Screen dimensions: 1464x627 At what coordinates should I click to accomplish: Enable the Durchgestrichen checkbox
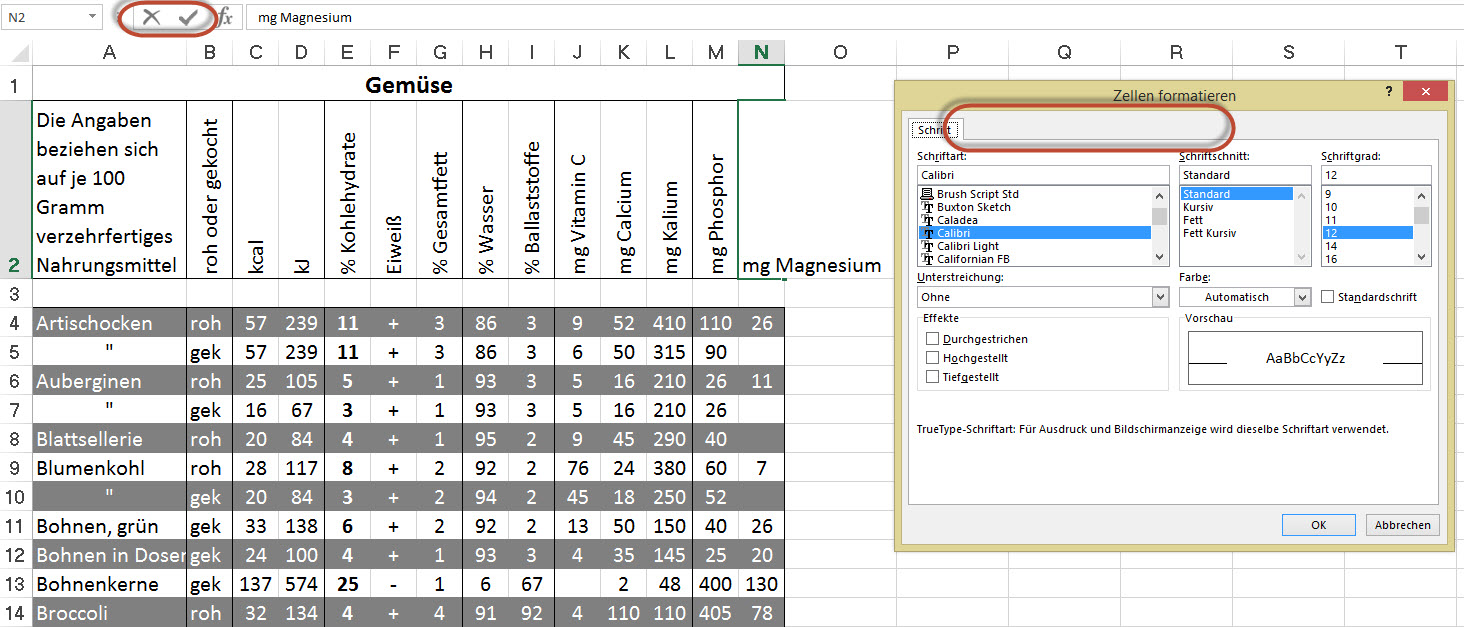[933, 339]
